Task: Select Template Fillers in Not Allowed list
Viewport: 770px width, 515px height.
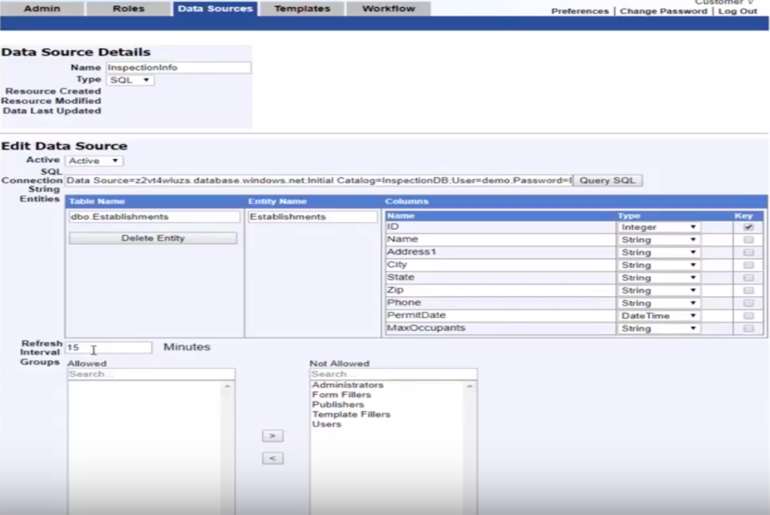Action: [x=351, y=414]
